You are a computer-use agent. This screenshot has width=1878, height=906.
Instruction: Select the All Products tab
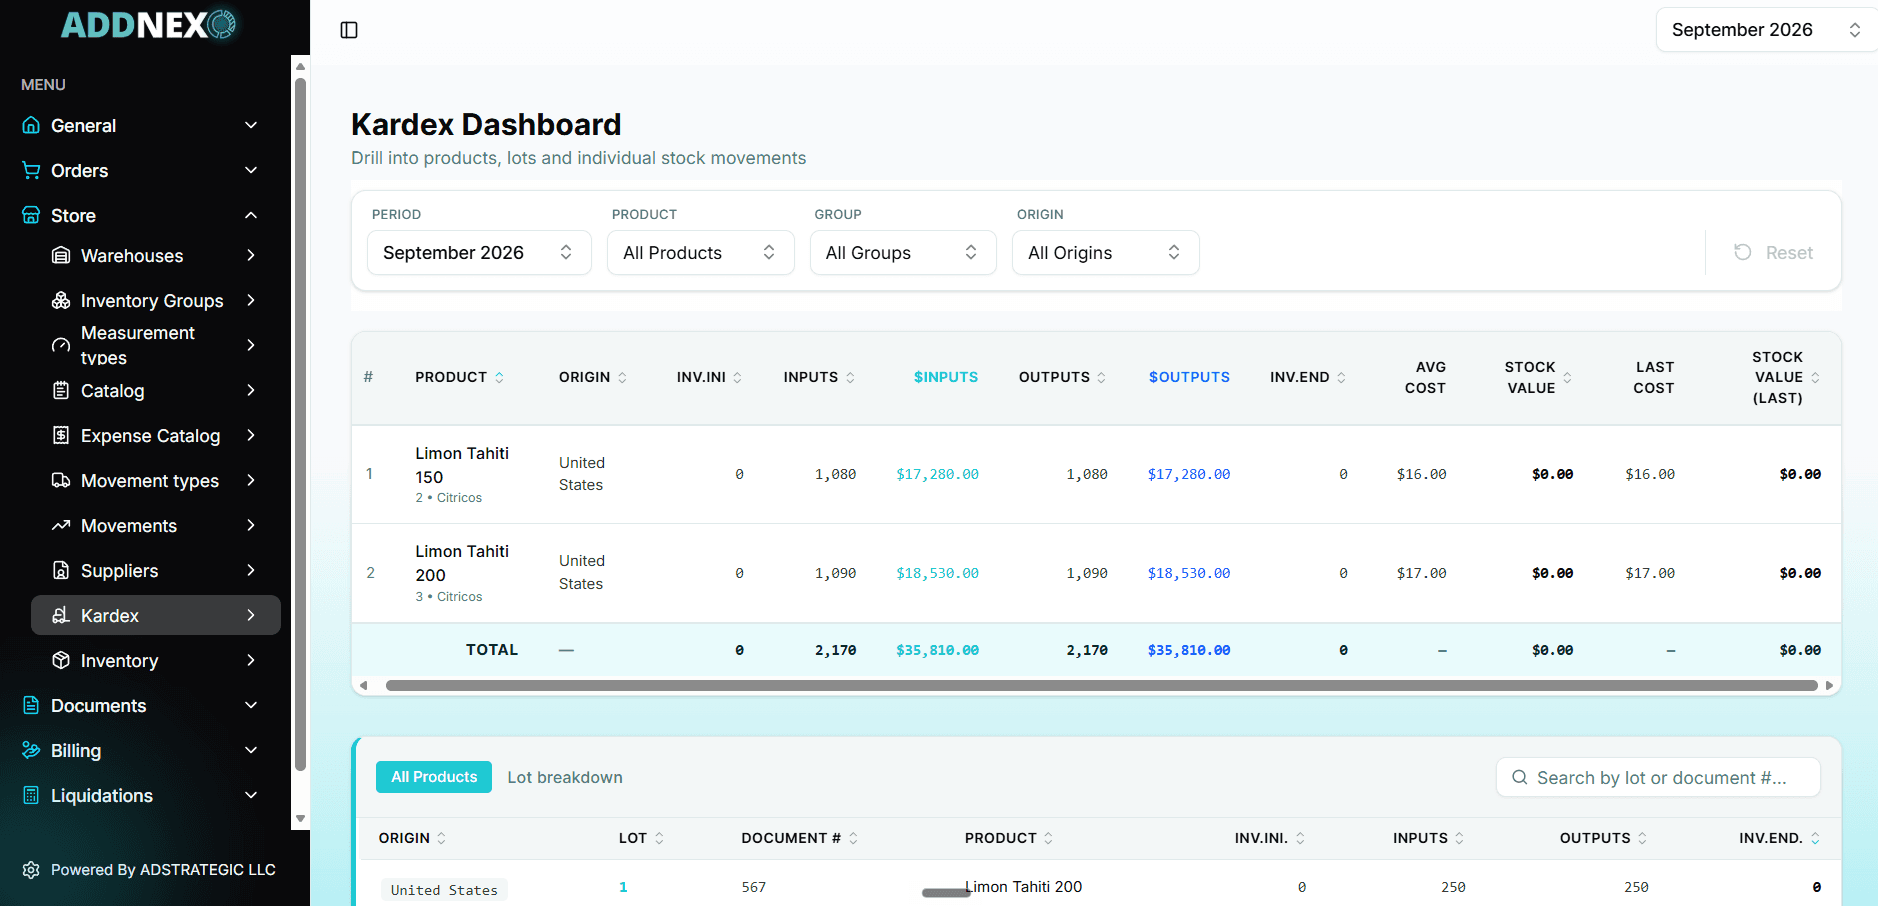pos(434,777)
